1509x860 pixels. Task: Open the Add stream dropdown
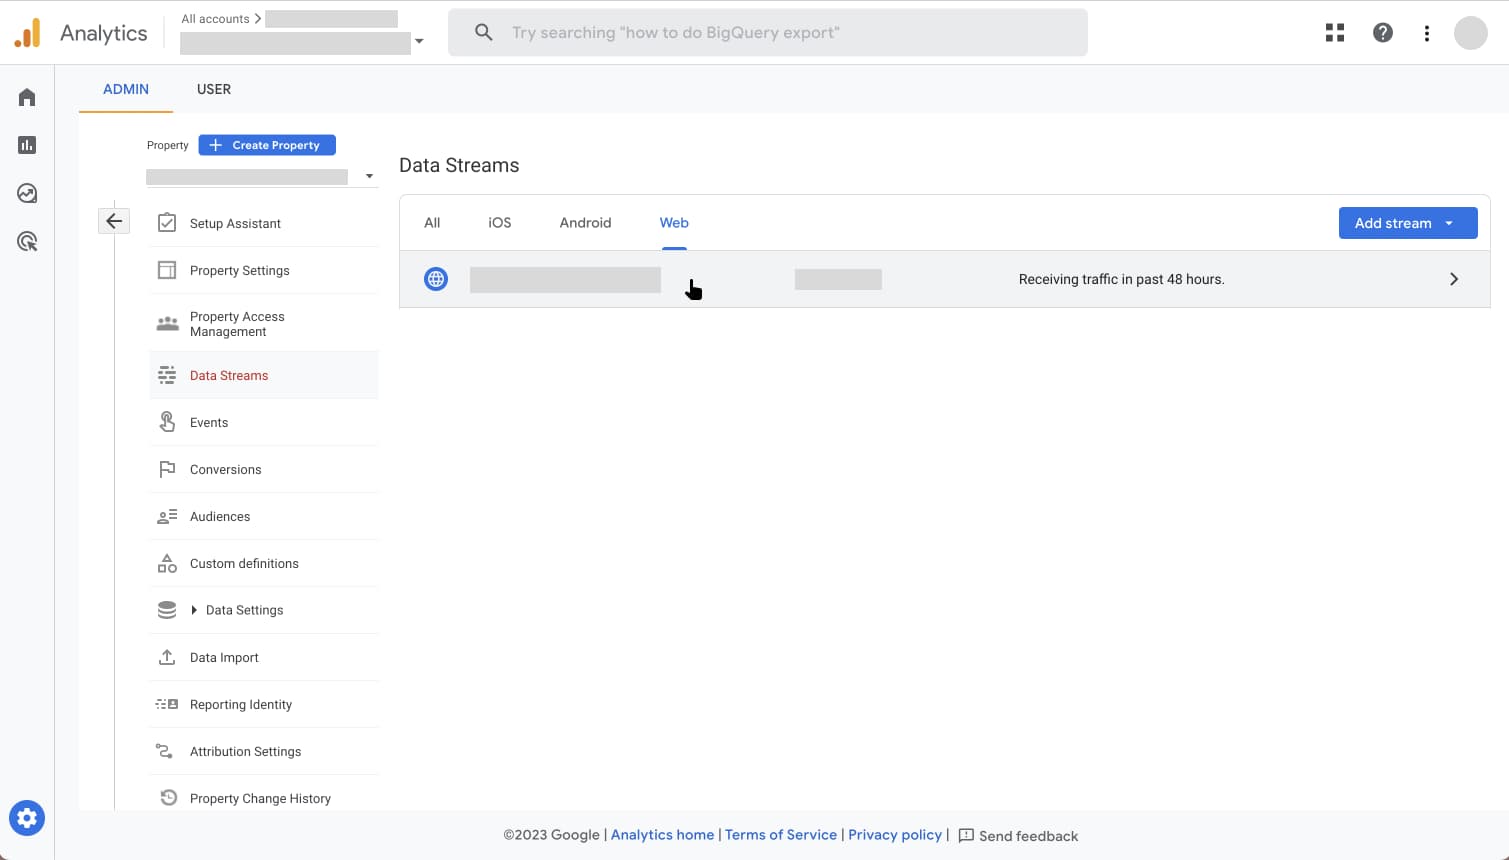(1407, 223)
